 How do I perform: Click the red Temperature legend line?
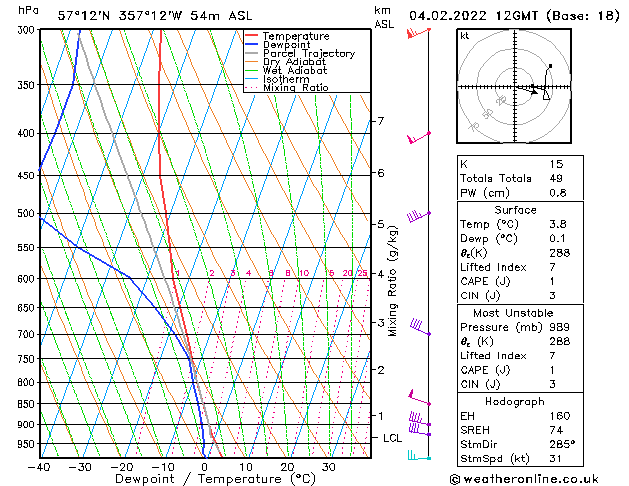click(x=251, y=36)
